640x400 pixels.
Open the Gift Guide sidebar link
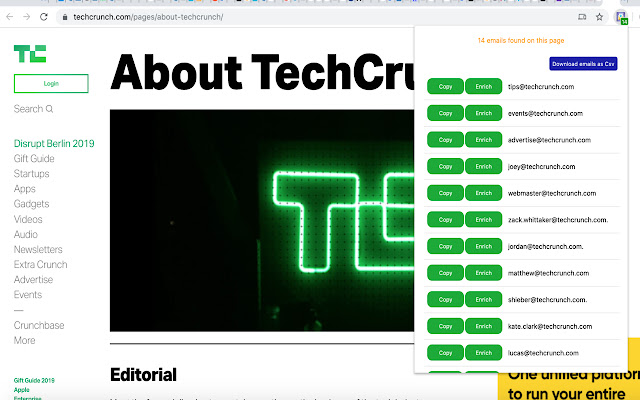[x=34, y=159]
